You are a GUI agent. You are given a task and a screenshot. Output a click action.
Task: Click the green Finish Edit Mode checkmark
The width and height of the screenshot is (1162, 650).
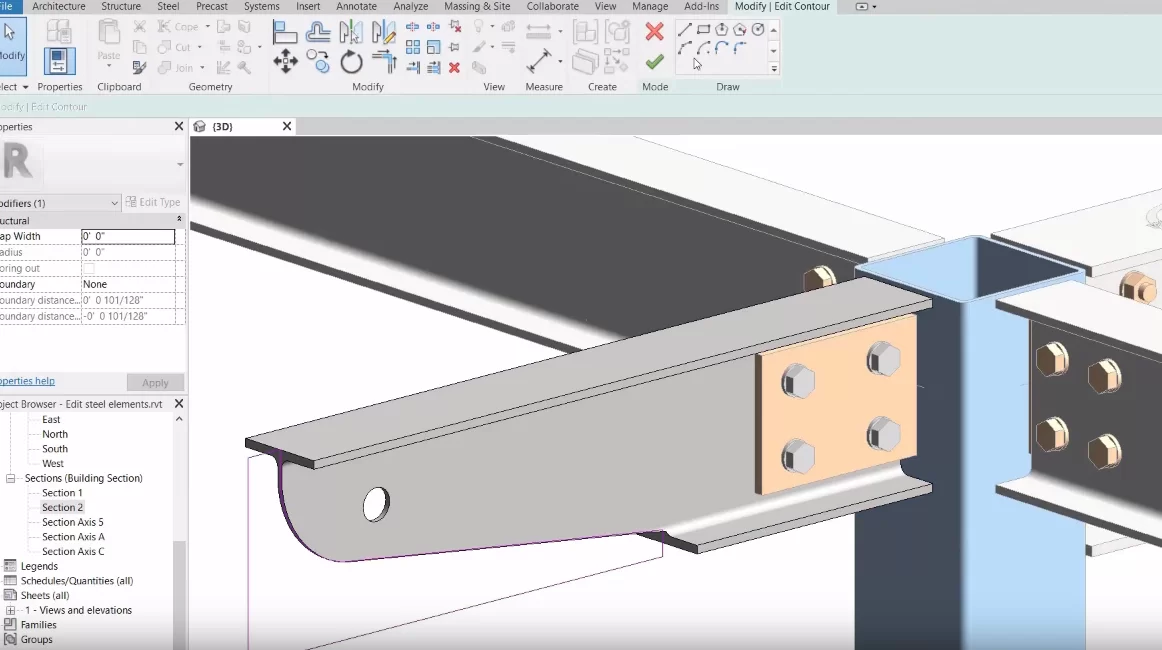pyautogui.click(x=654, y=62)
